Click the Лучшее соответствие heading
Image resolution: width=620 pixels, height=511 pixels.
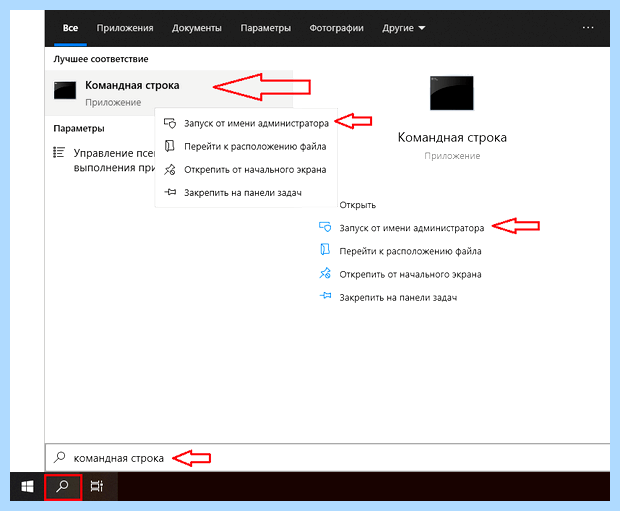(101, 59)
